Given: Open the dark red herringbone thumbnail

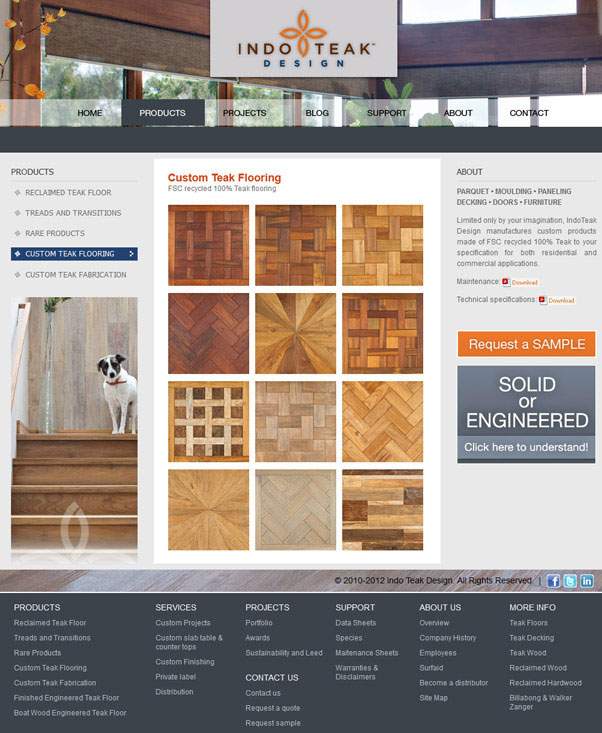Looking at the screenshot, I should pos(208,333).
